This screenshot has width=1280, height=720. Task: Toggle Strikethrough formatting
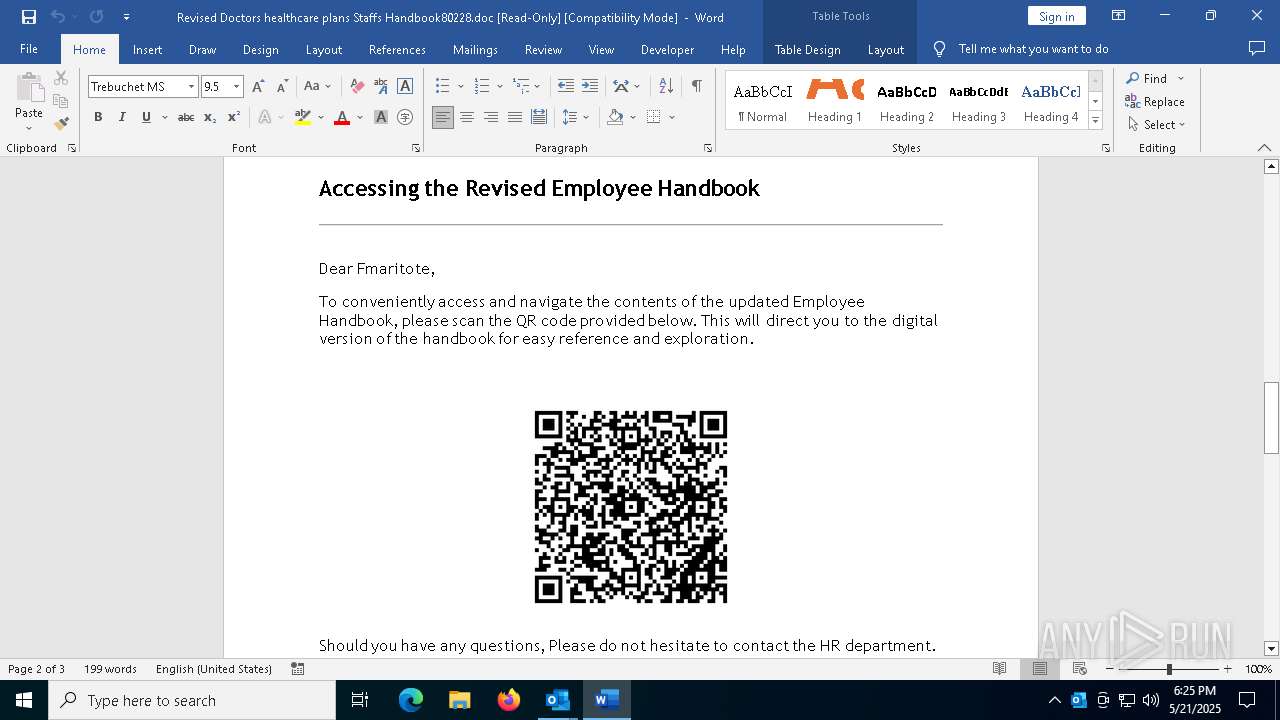pyautogui.click(x=186, y=118)
